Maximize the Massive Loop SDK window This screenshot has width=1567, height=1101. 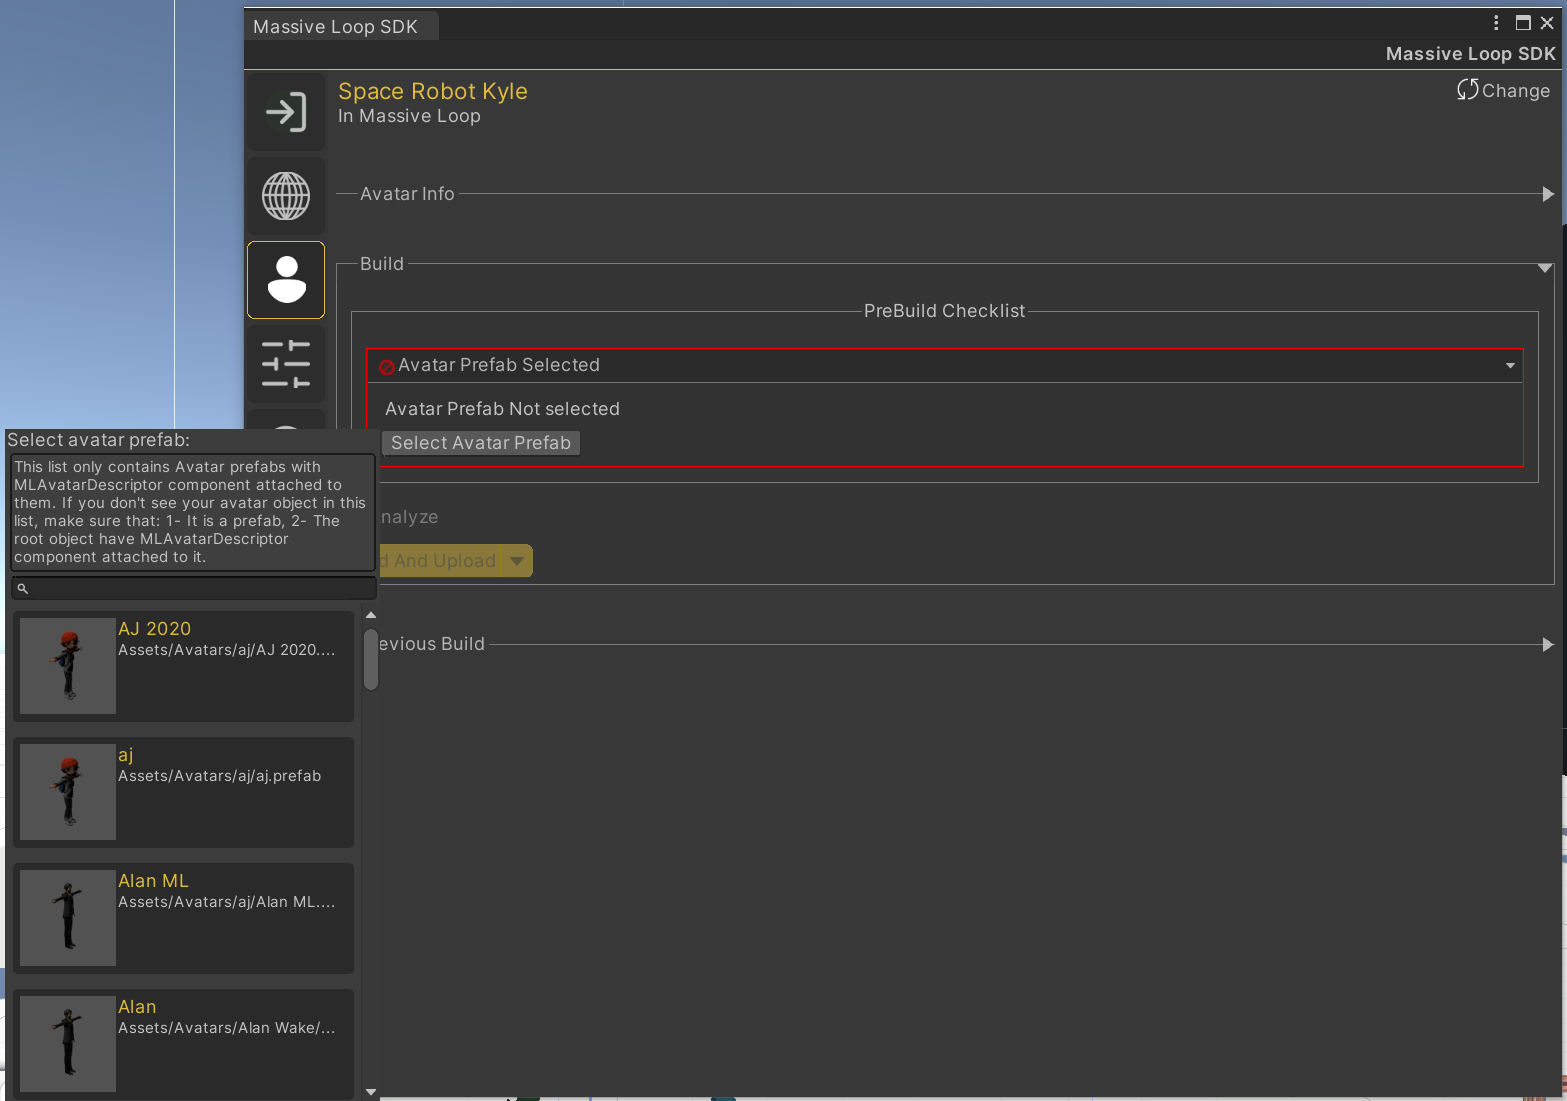[x=1523, y=23]
